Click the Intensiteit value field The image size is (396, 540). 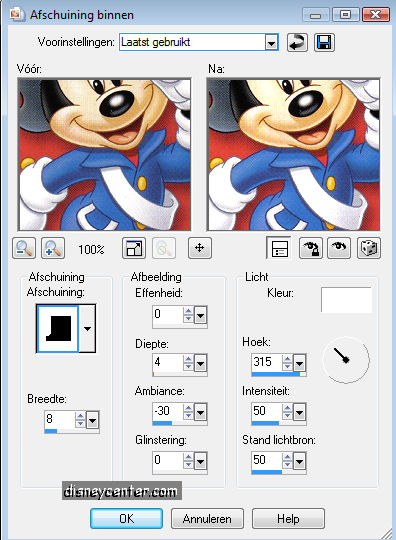[x=267, y=411]
